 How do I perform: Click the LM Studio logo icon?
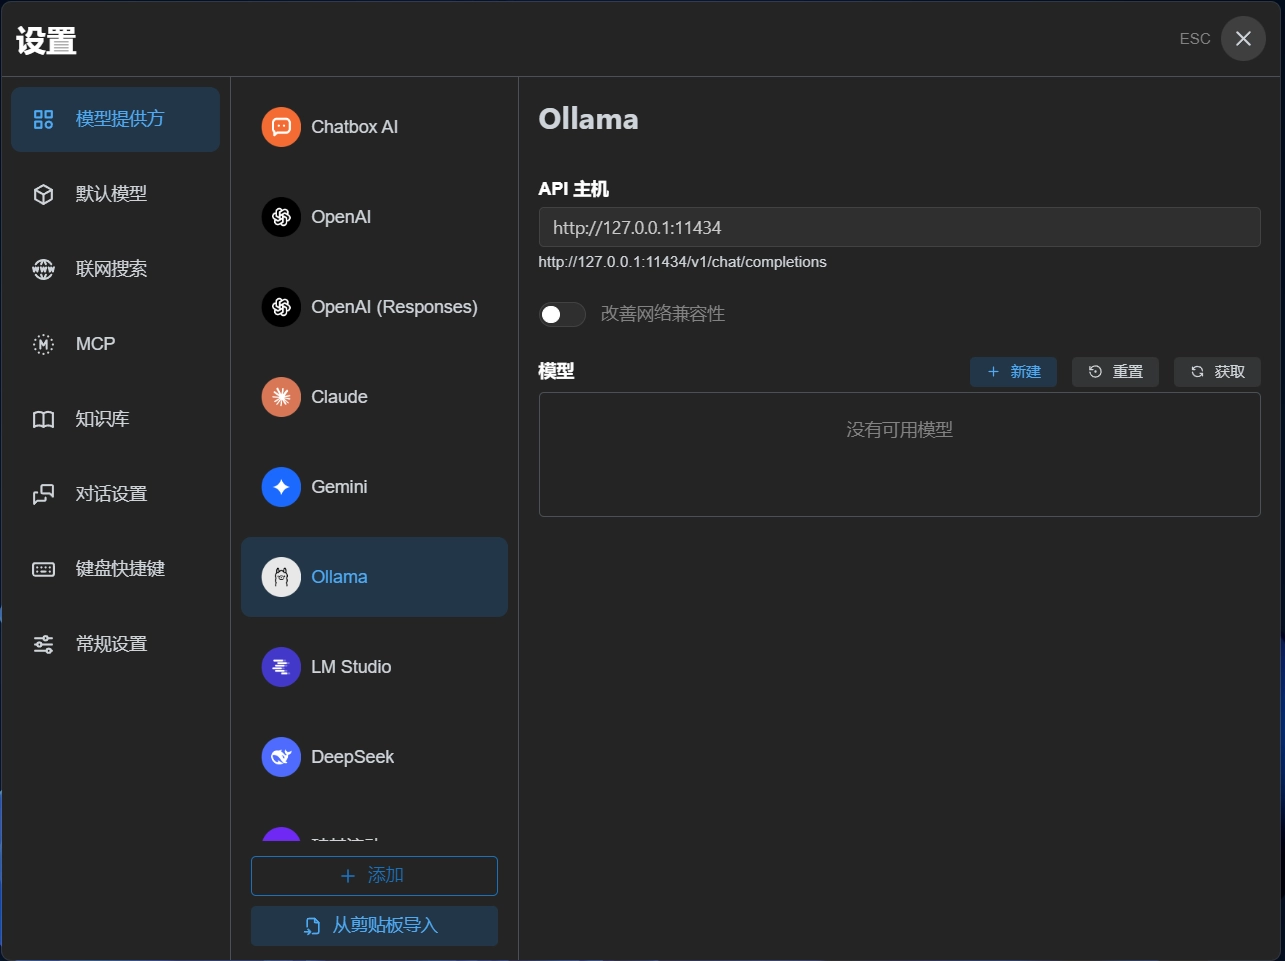(x=281, y=667)
